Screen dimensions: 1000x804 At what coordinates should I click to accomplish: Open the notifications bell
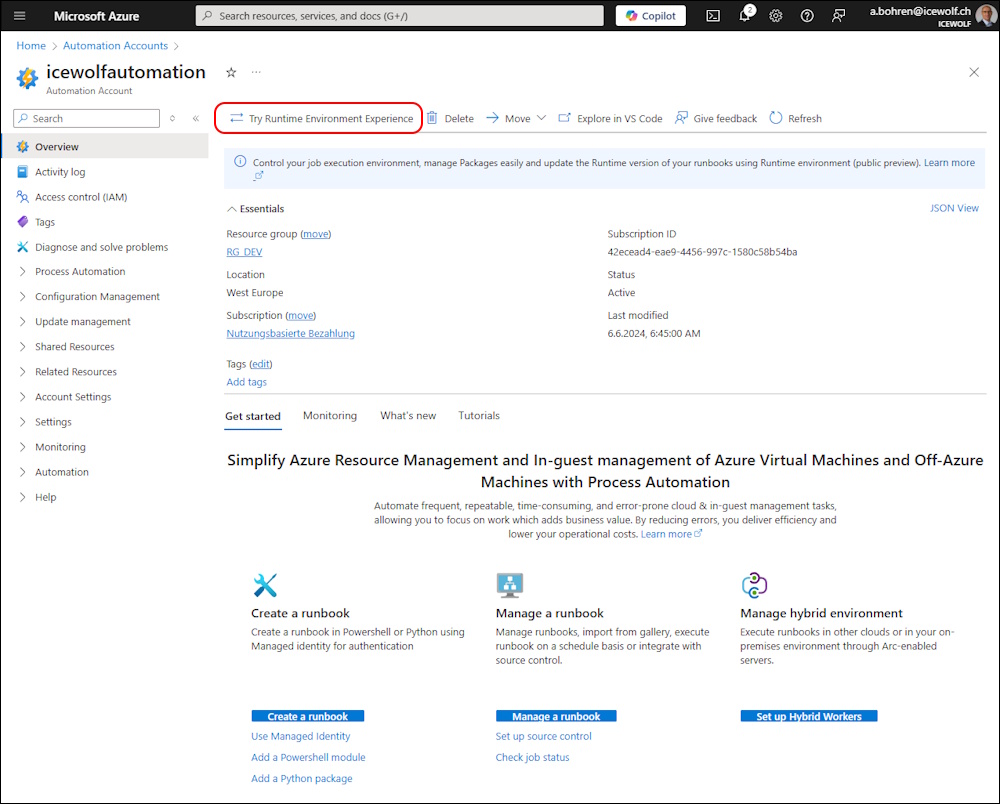744,16
